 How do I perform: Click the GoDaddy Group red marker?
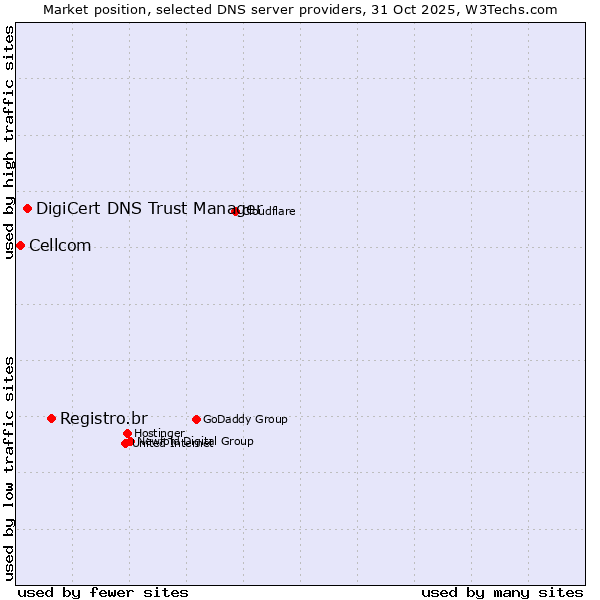pos(196,419)
